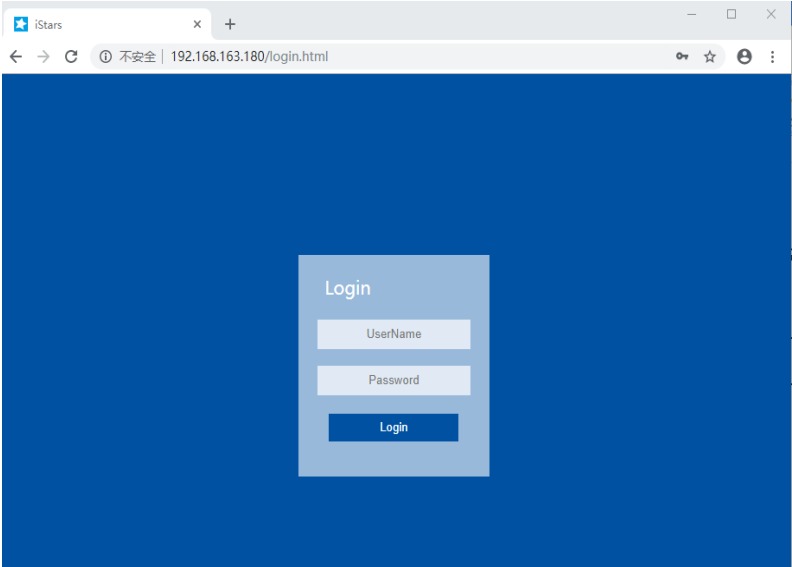This screenshot has height=567, width=792.
Task: Minimize the Chrome window
Action: (x=691, y=14)
